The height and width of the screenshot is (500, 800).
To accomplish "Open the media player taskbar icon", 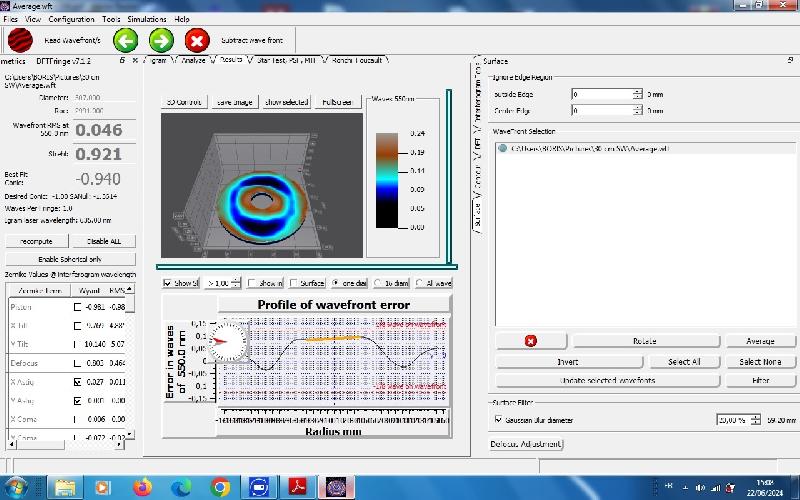I will [103, 488].
